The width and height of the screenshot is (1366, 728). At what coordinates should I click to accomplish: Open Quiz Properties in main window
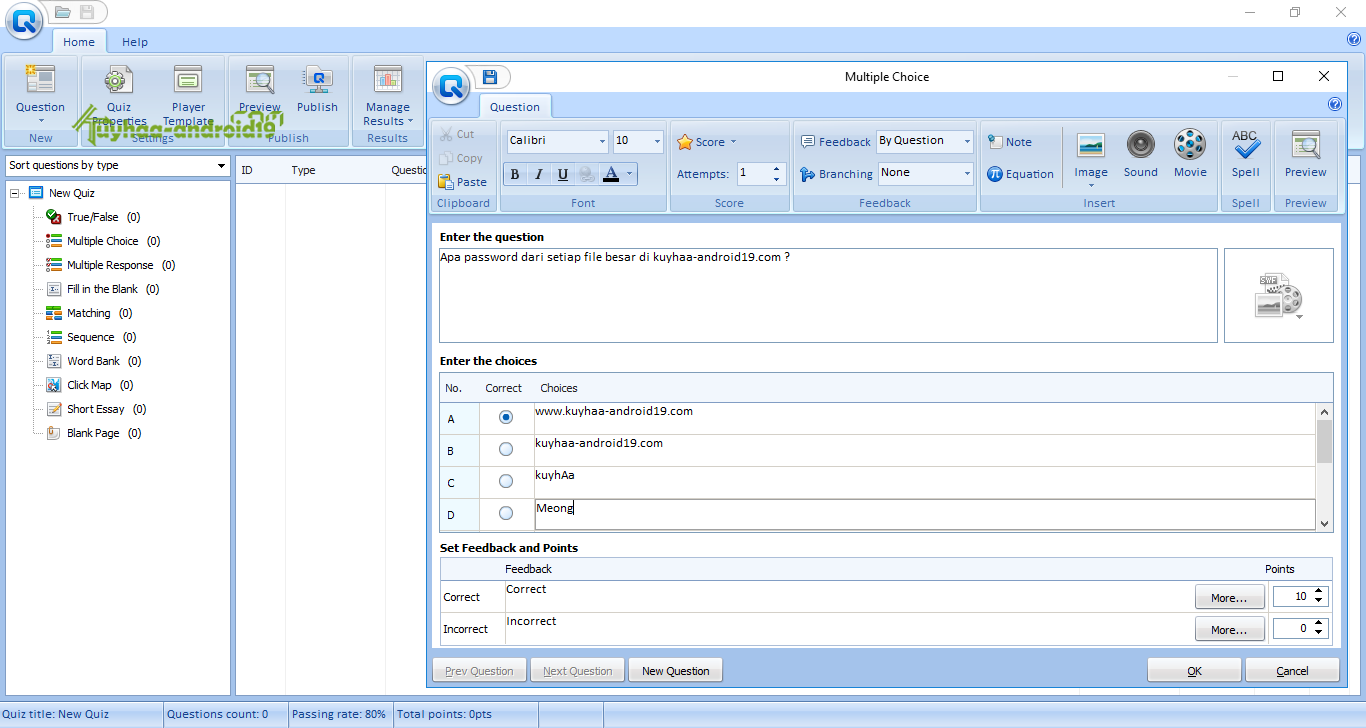118,95
